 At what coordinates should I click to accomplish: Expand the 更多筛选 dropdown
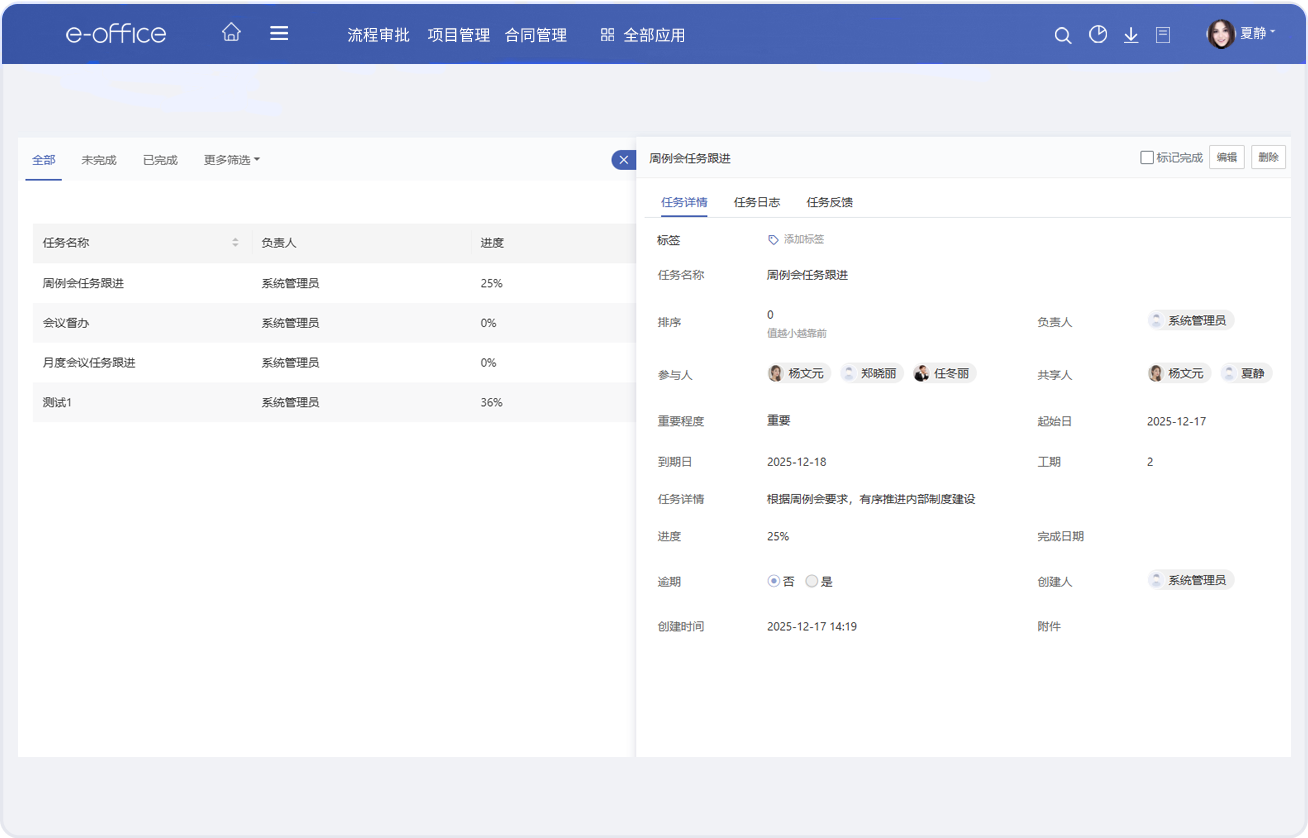pos(232,160)
